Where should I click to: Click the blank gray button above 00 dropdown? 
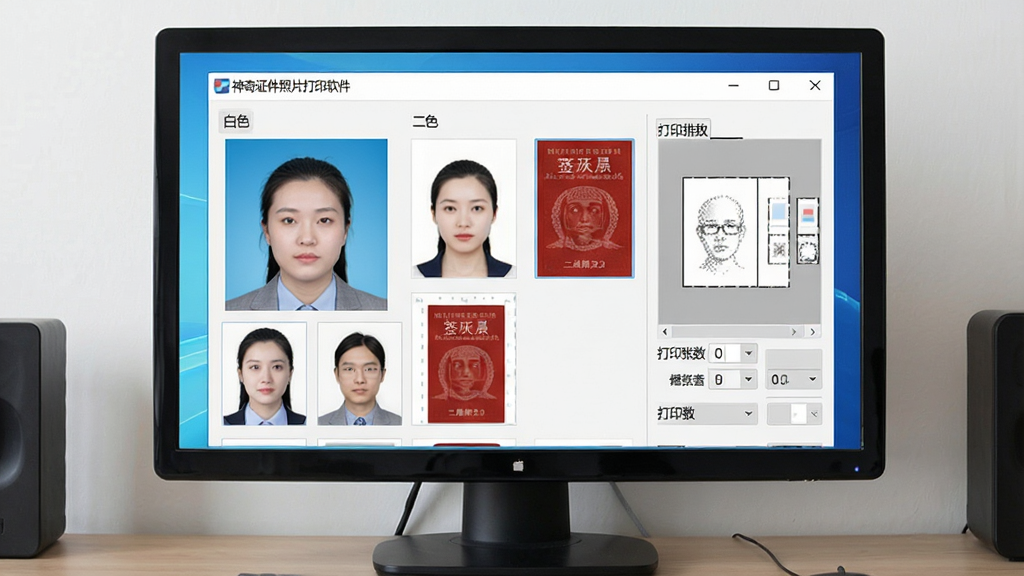793,359
